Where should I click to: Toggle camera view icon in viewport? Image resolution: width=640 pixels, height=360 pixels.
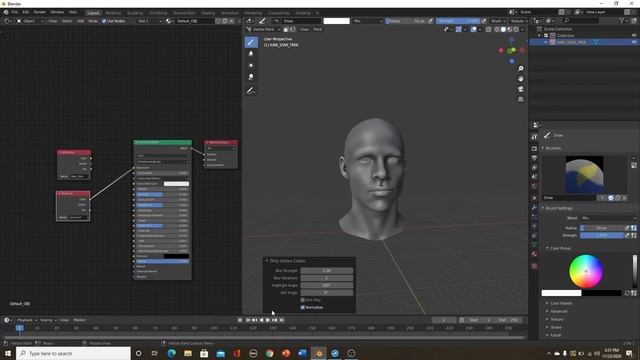coord(520,89)
